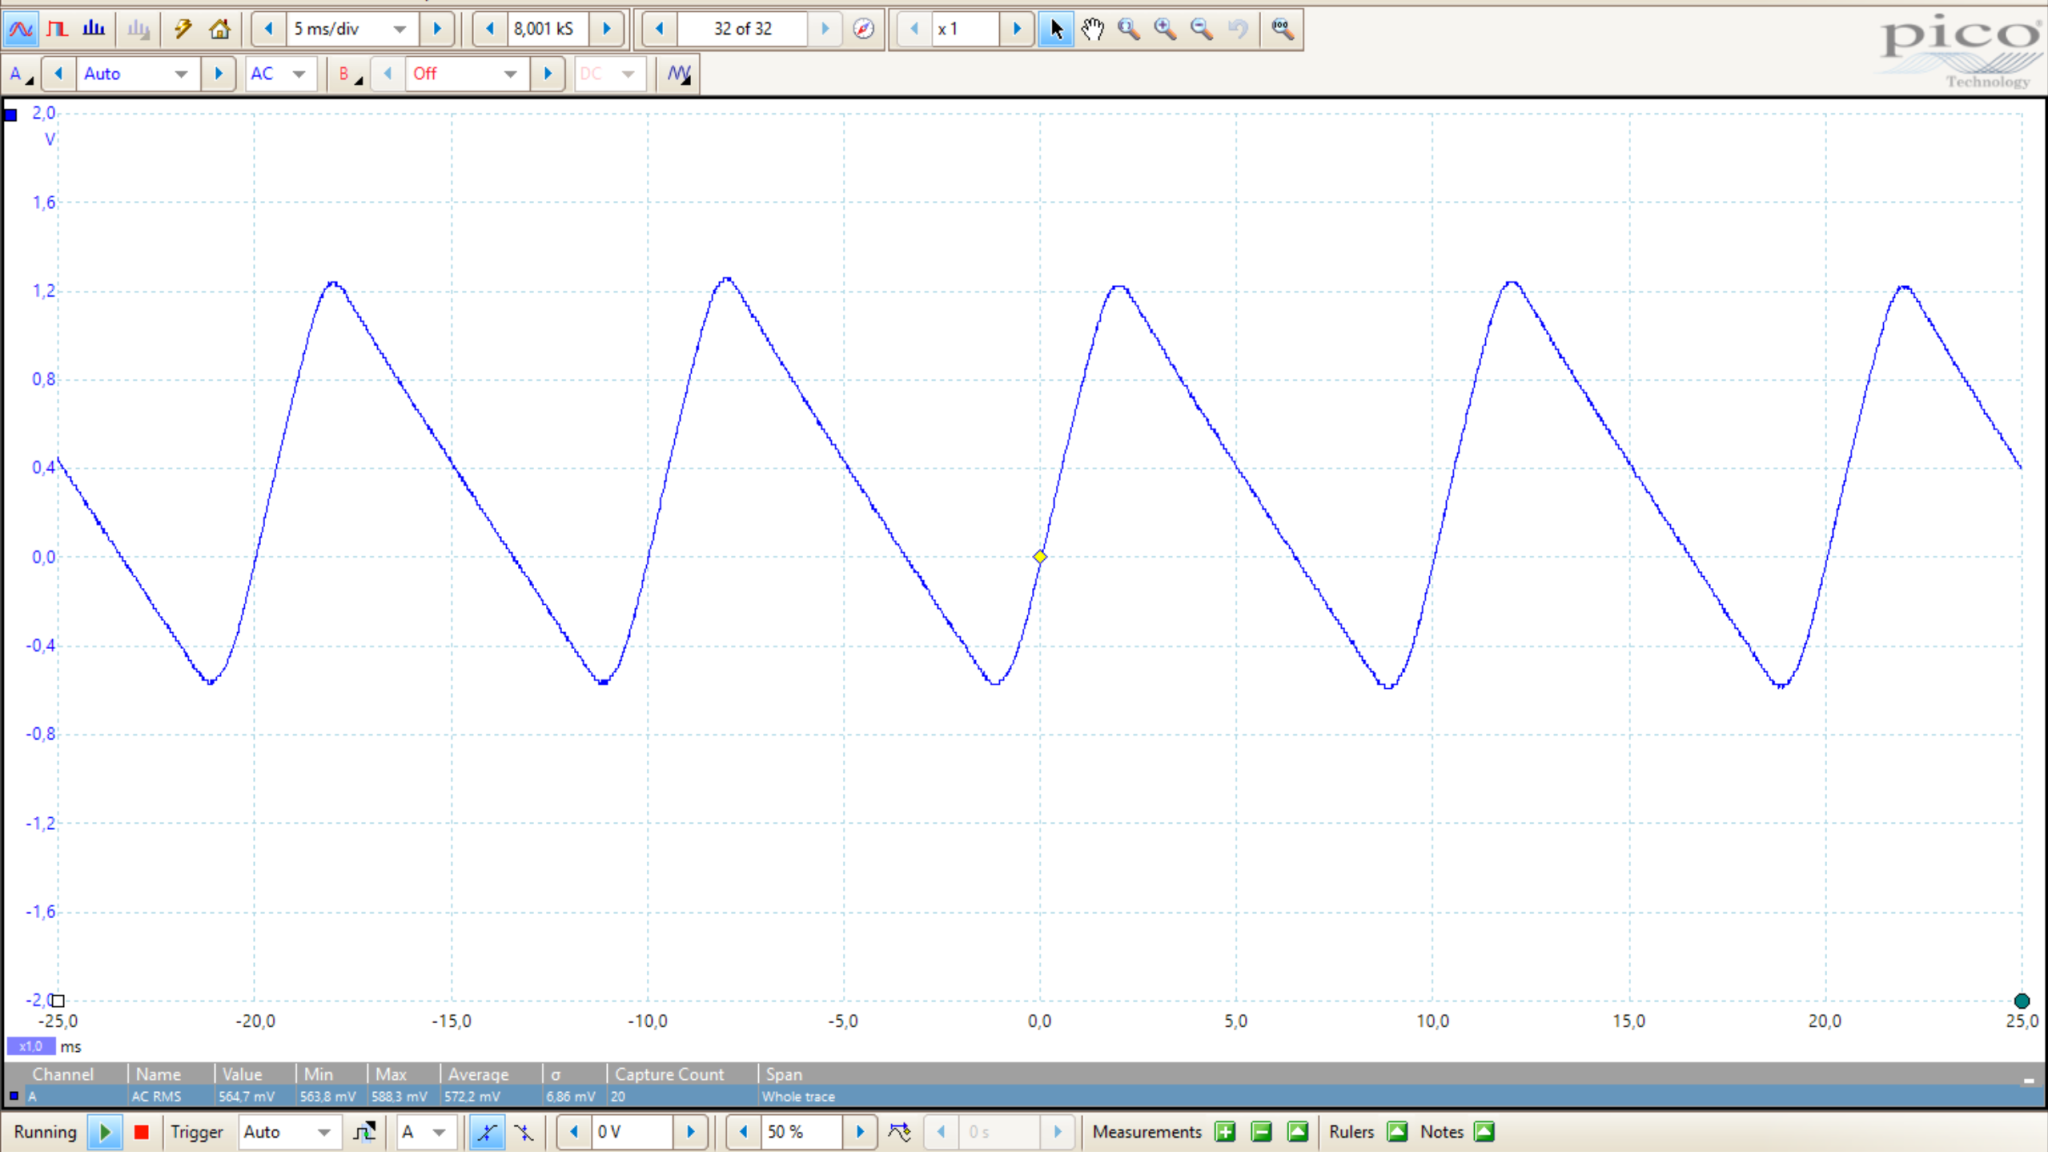Screen dimensions: 2048x1152
Task: Open the buffer navigator compass icon
Action: click(864, 29)
